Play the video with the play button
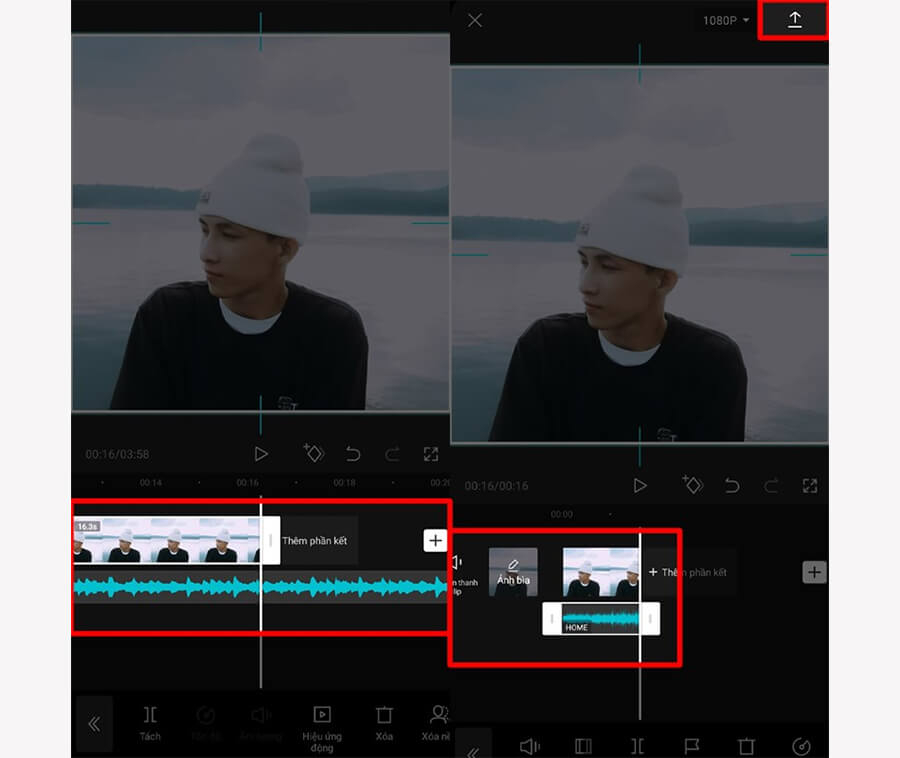 [x=262, y=453]
